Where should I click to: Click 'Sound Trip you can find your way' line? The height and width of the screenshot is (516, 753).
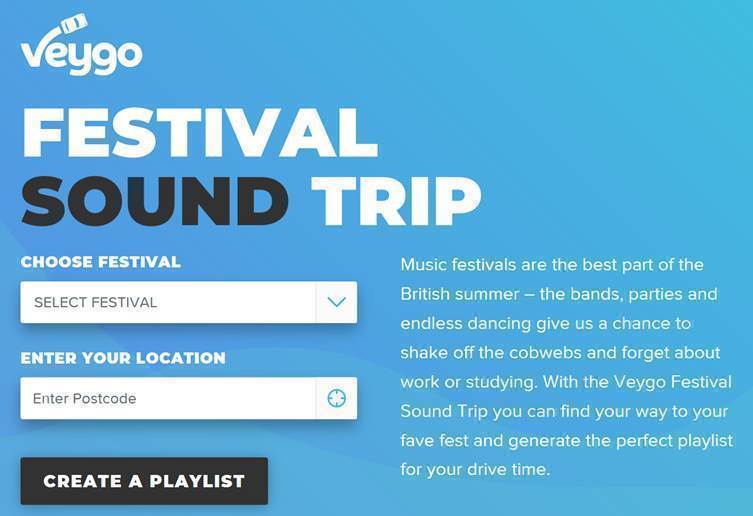coord(564,411)
